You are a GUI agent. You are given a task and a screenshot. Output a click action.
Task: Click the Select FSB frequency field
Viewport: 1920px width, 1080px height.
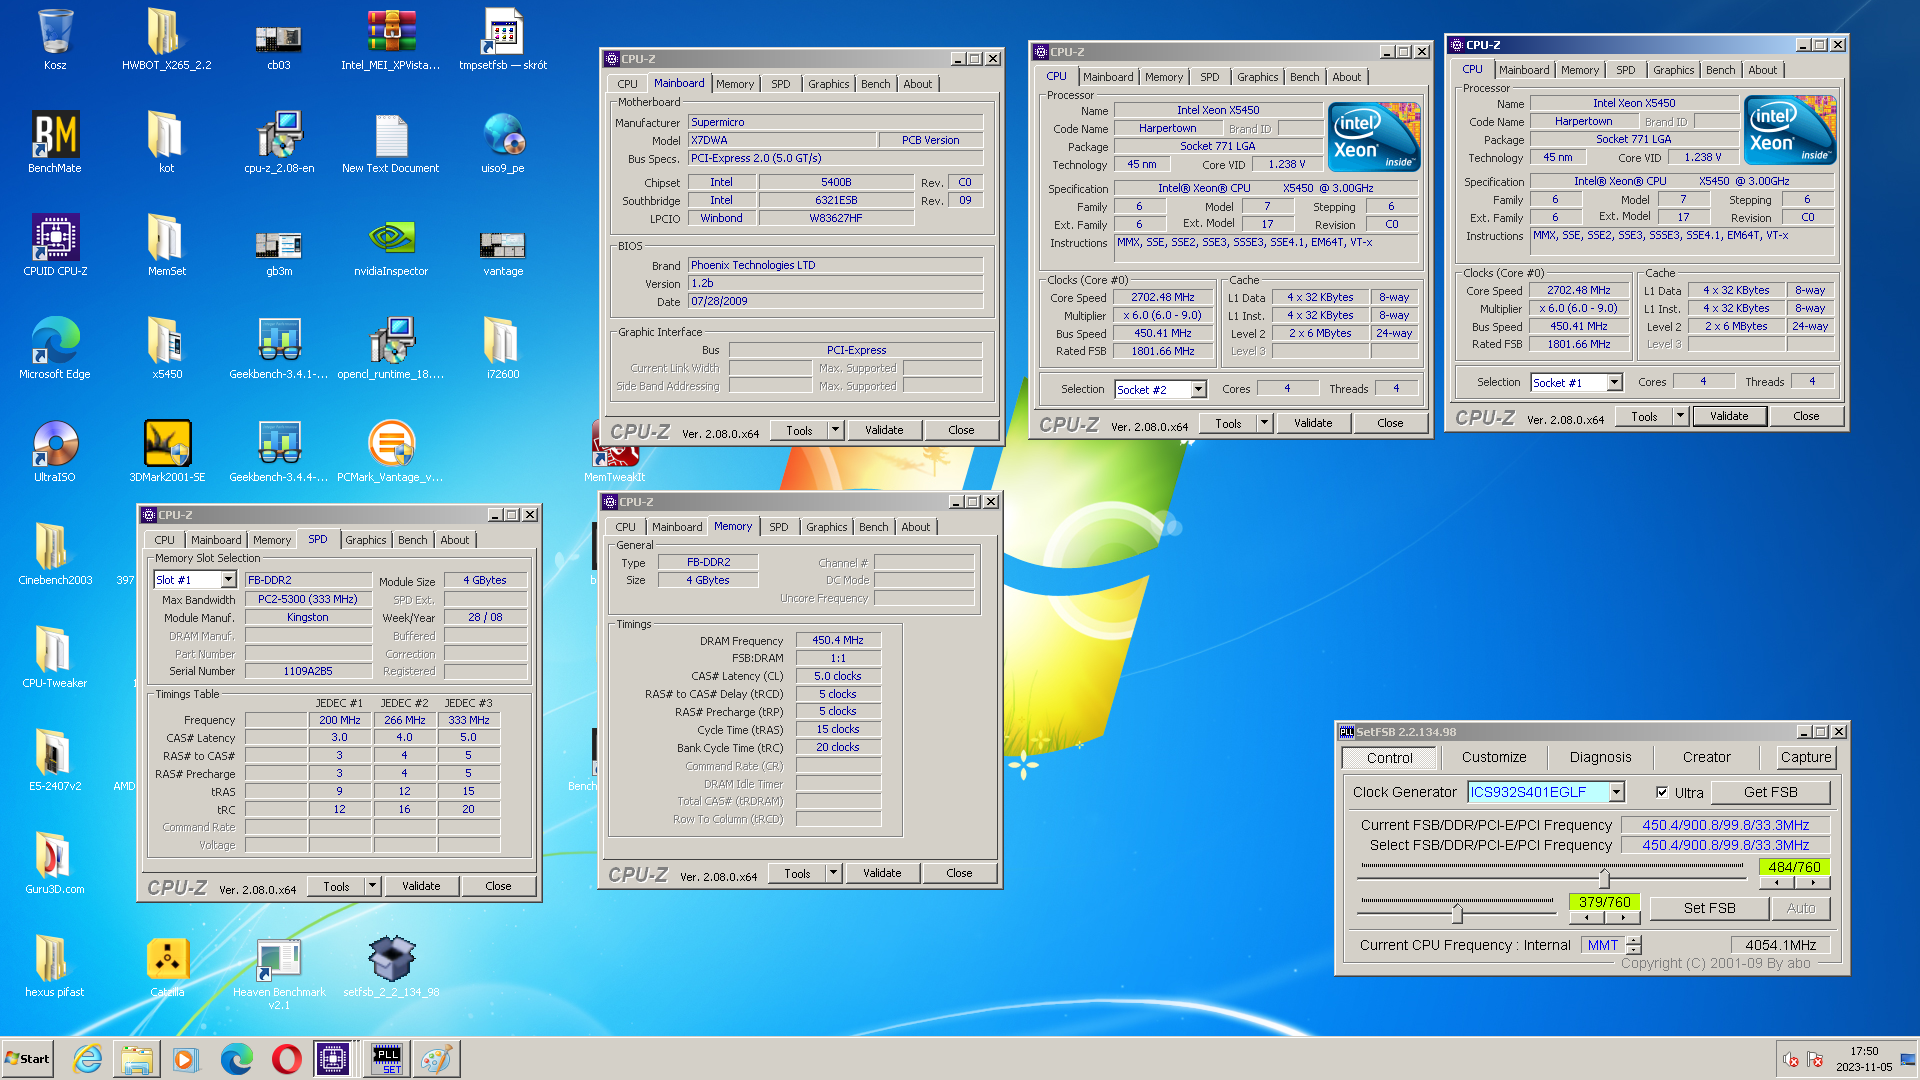1725,845
